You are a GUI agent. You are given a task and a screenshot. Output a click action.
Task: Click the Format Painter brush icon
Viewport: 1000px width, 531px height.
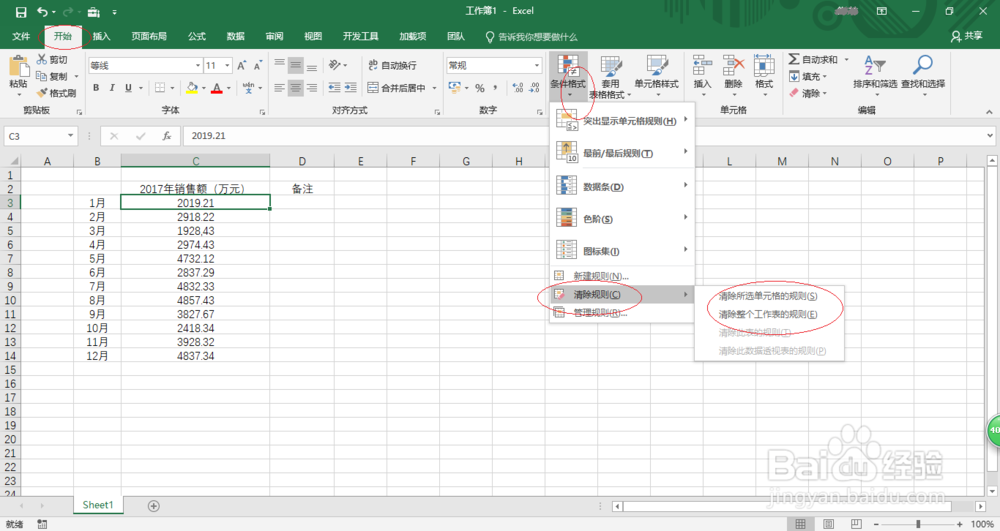point(42,93)
